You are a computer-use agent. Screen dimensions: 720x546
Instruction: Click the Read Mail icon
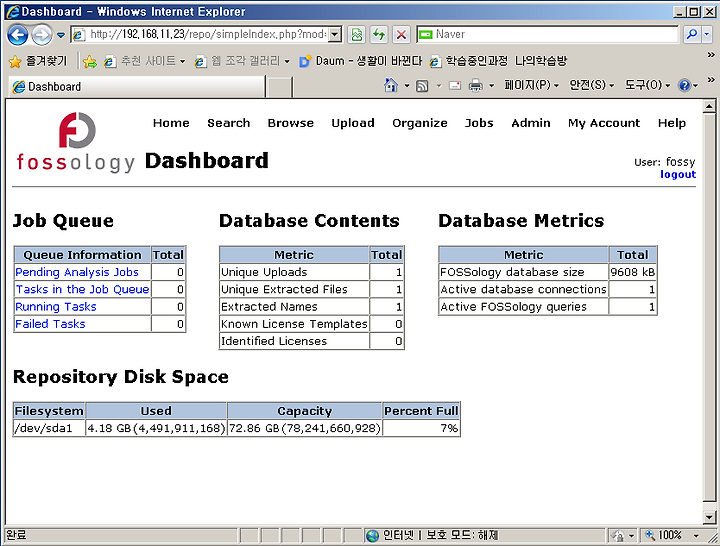(x=455, y=85)
